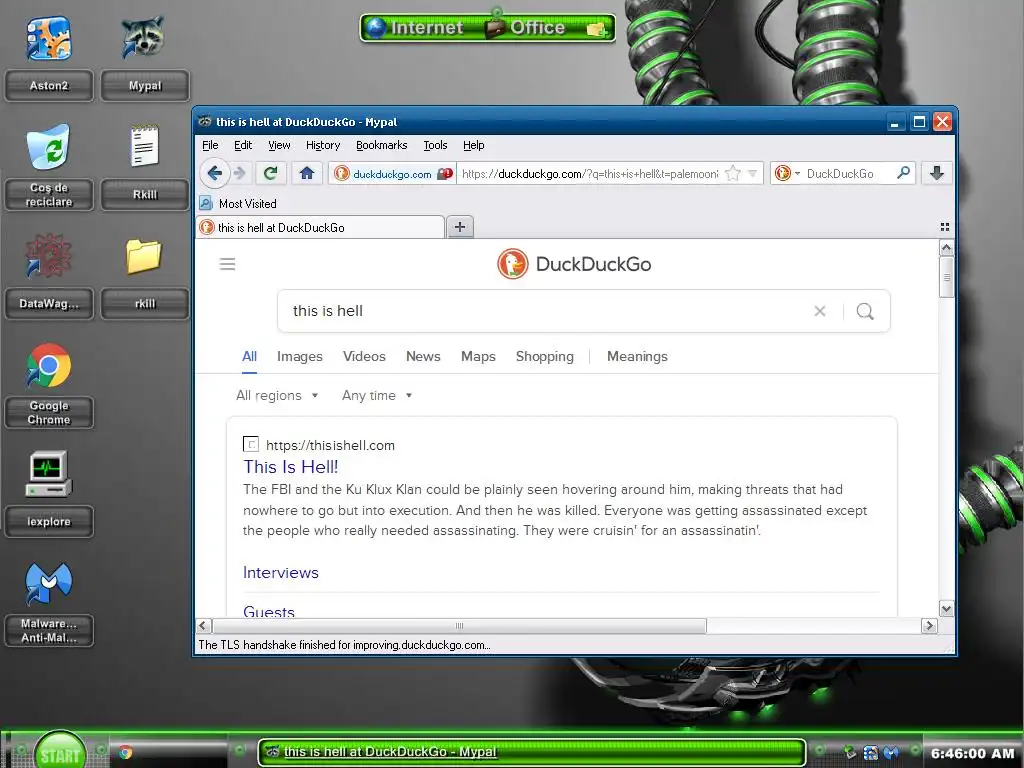1024x768 pixels.
Task: Expand the All regions filter dropdown
Action: [277, 395]
